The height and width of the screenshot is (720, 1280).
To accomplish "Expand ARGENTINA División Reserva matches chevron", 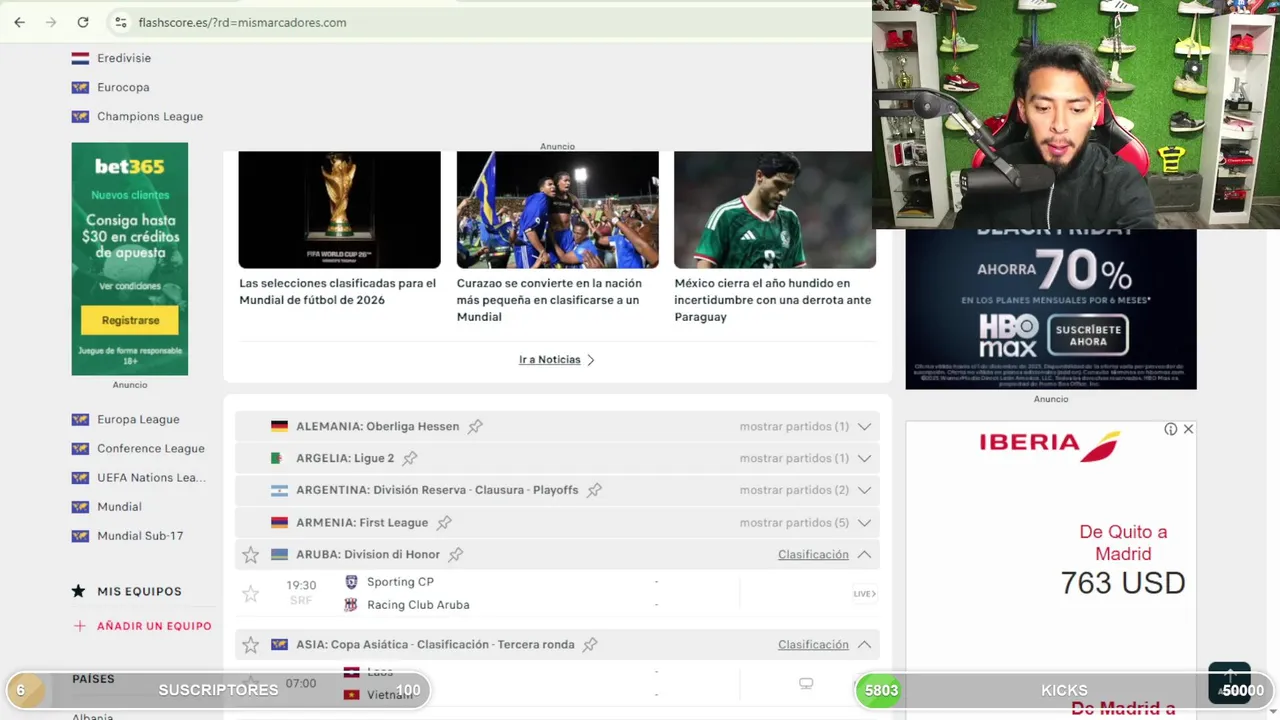I will (864, 490).
